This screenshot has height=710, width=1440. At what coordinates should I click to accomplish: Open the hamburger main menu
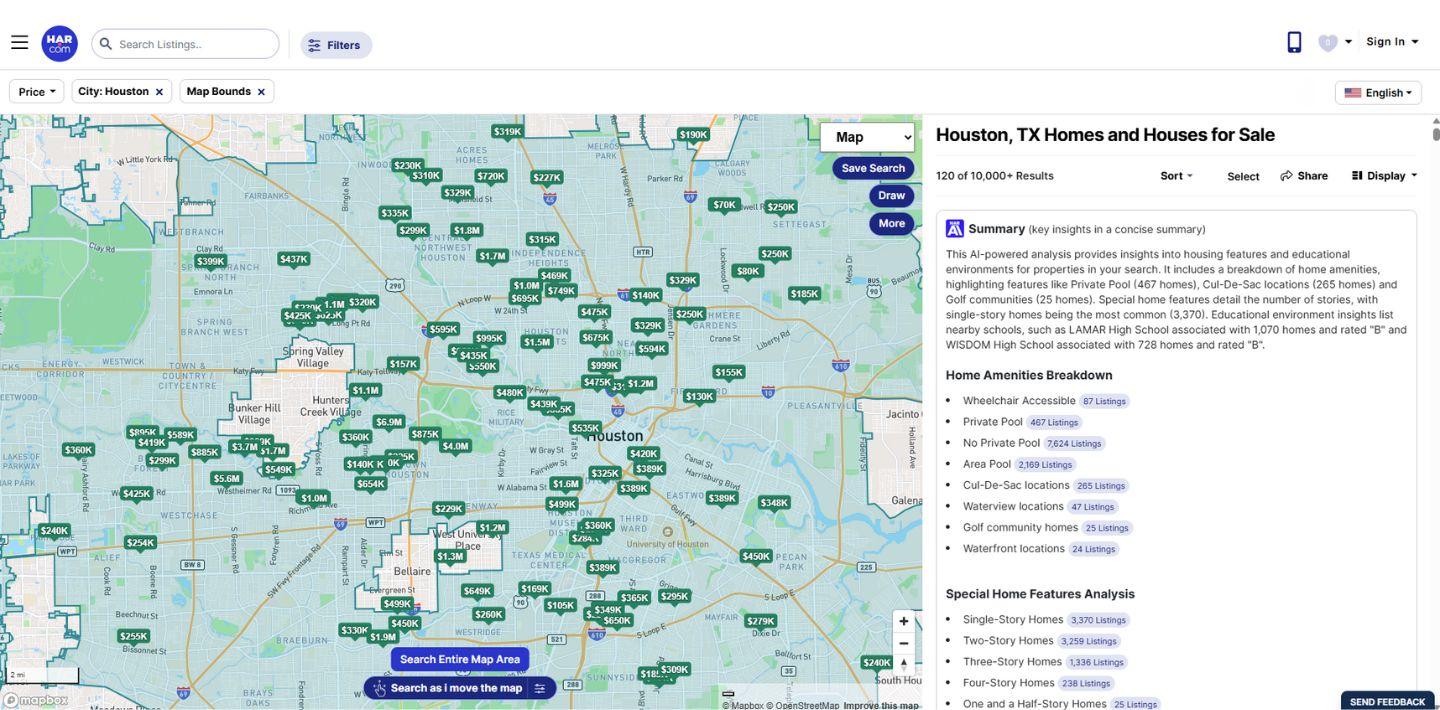pos(19,42)
